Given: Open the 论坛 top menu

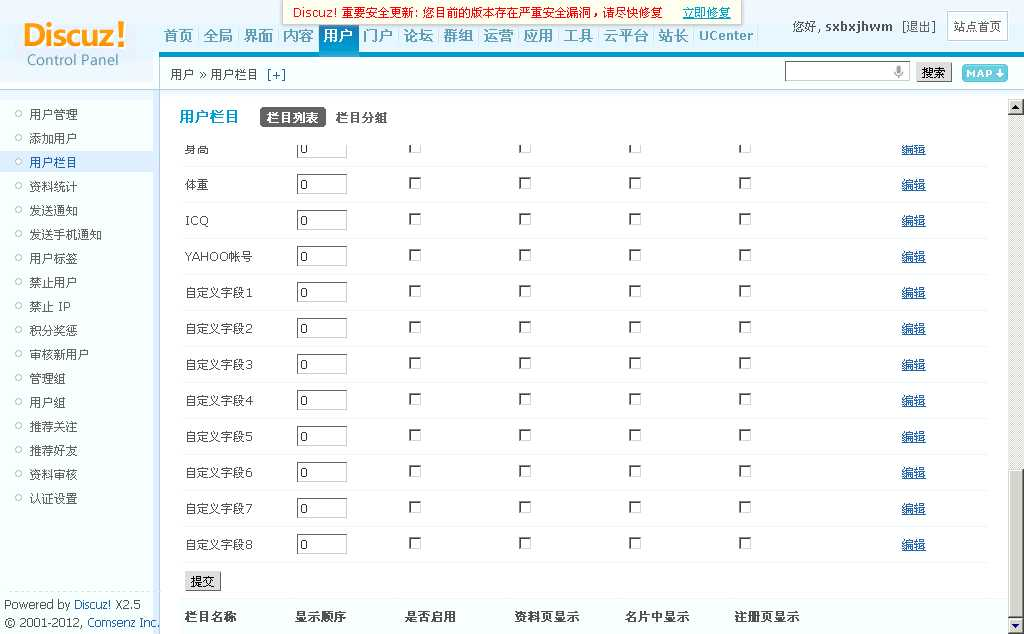Looking at the screenshot, I should tap(418, 36).
